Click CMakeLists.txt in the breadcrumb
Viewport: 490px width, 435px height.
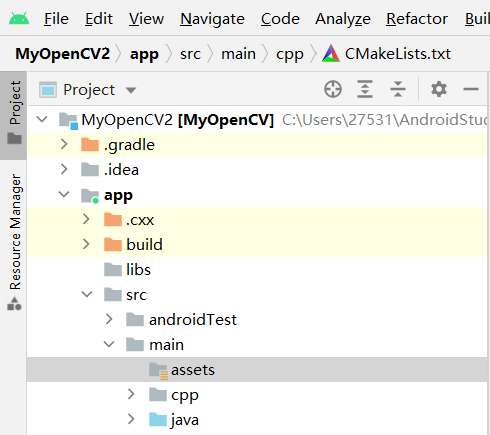[398, 54]
